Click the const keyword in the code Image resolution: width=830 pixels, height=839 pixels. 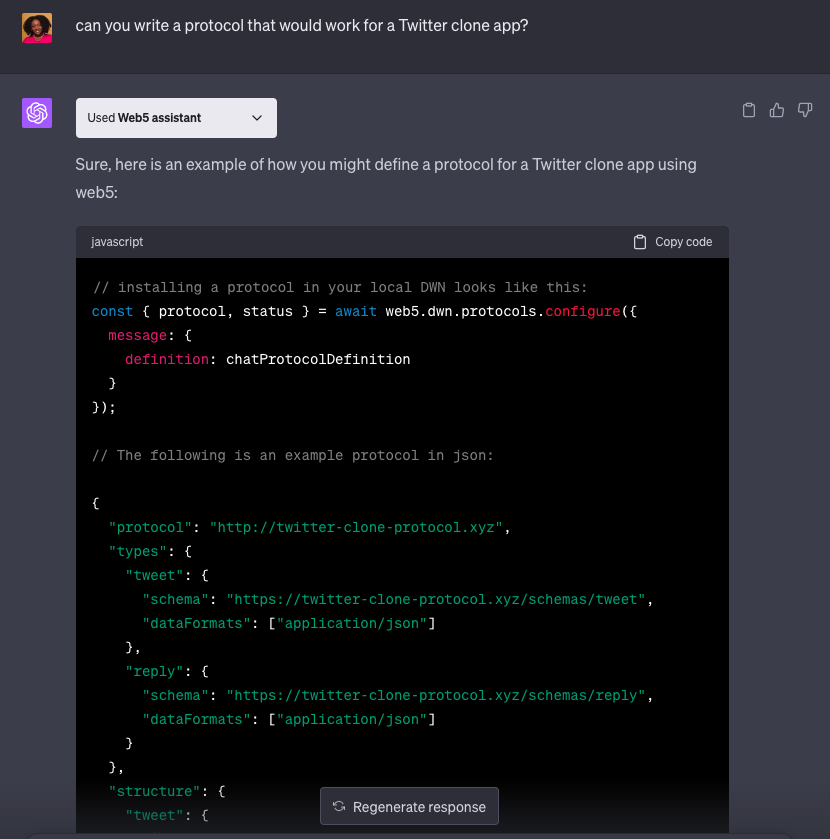112,311
